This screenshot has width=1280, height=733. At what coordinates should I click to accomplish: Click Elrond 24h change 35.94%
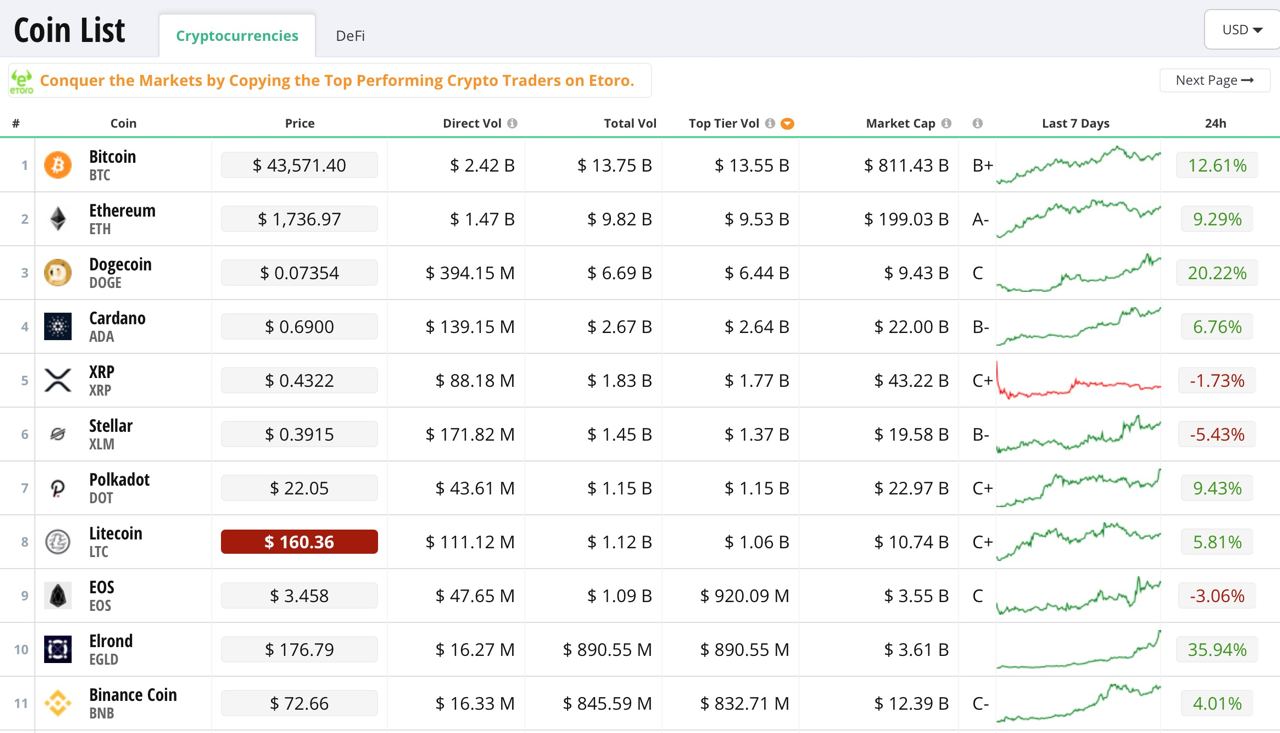pos(1216,650)
